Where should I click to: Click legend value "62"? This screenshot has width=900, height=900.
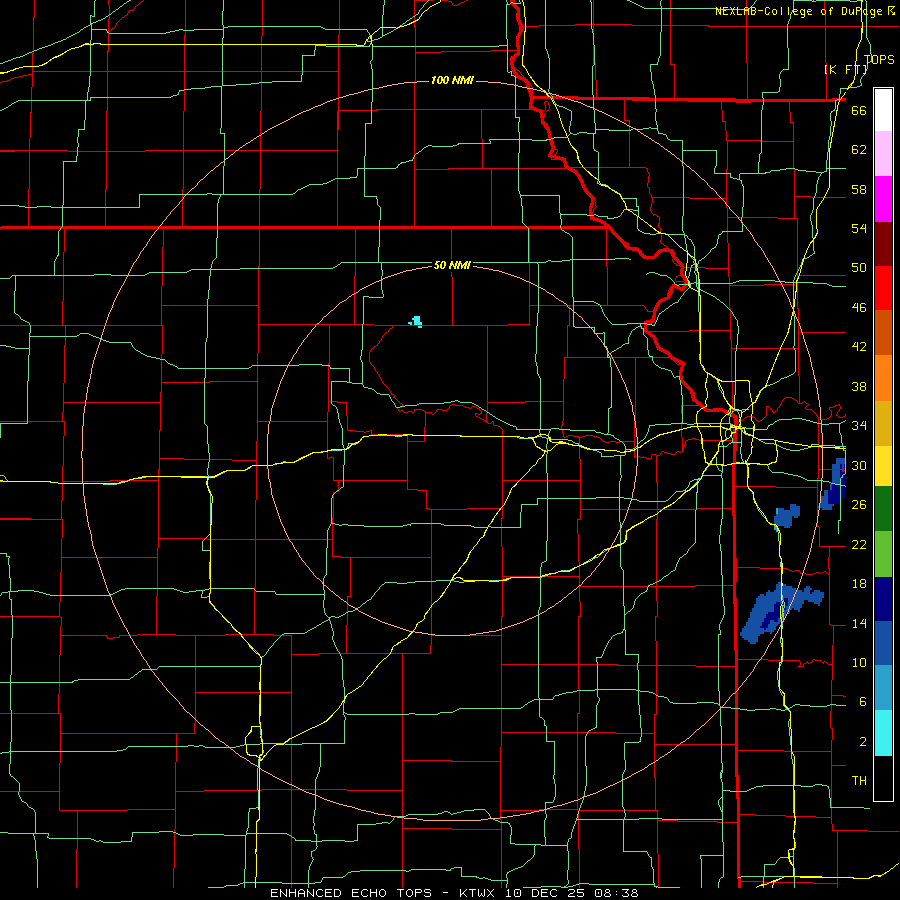pyautogui.click(x=859, y=149)
